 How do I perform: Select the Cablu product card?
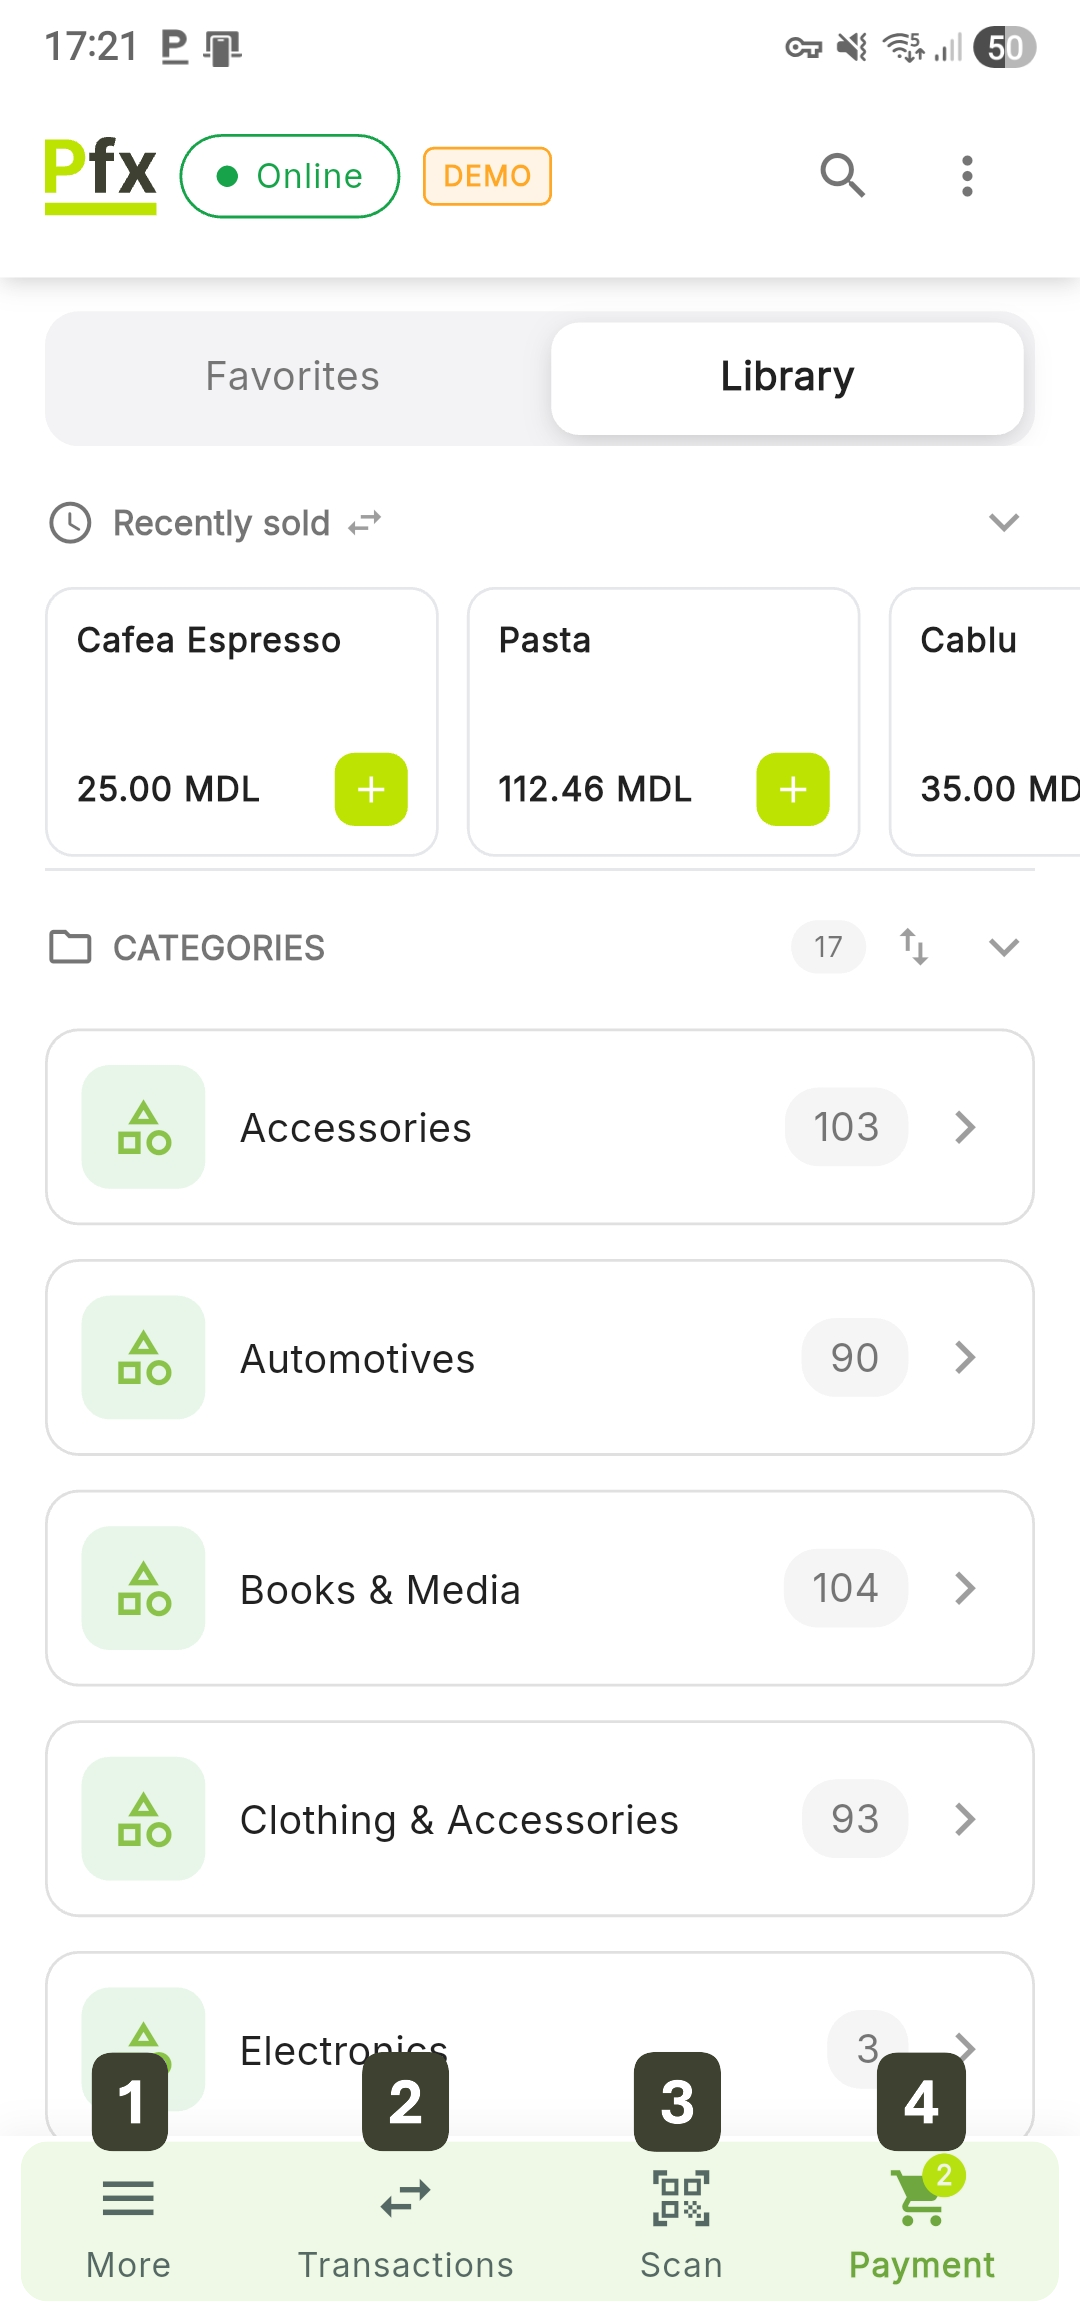point(985,720)
